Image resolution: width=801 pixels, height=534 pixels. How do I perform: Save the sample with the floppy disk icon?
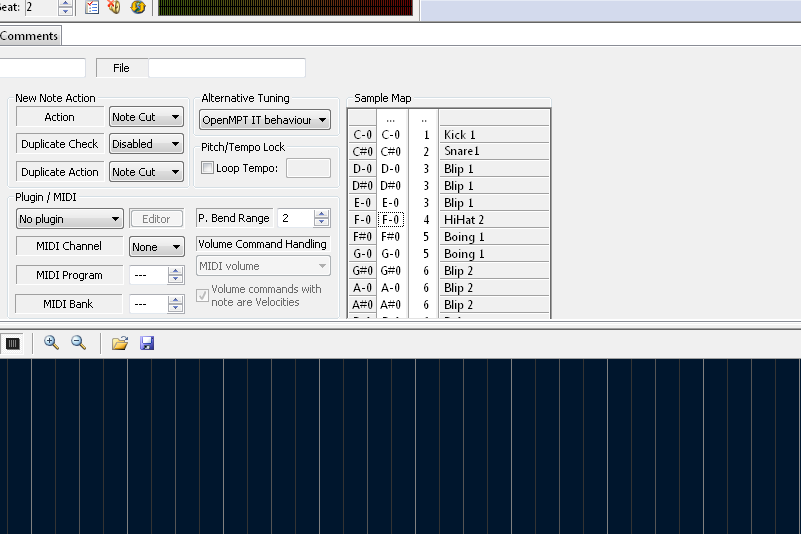tap(147, 343)
